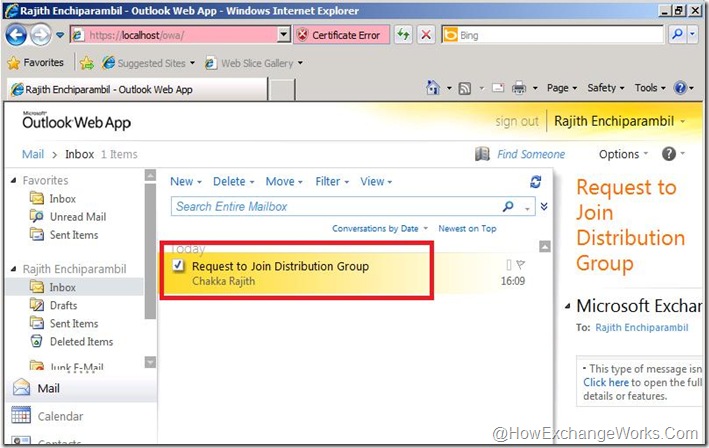Click the folder pane scrollbar down arrow
Viewport: 709px width, 448px height.
click(150, 362)
